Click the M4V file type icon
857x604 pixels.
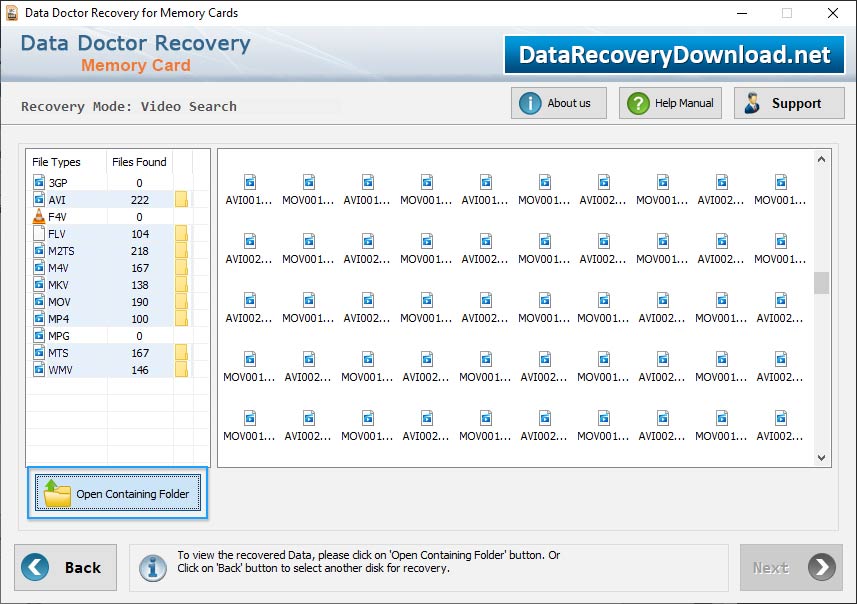(x=39, y=267)
